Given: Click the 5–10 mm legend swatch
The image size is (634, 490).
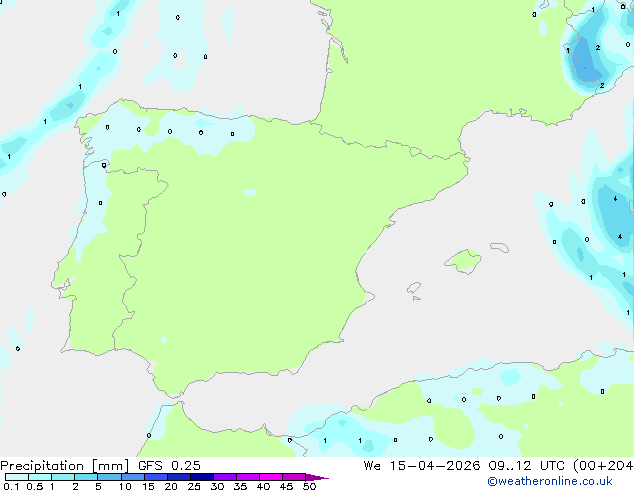Looking at the screenshot, I should click(x=109, y=477).
